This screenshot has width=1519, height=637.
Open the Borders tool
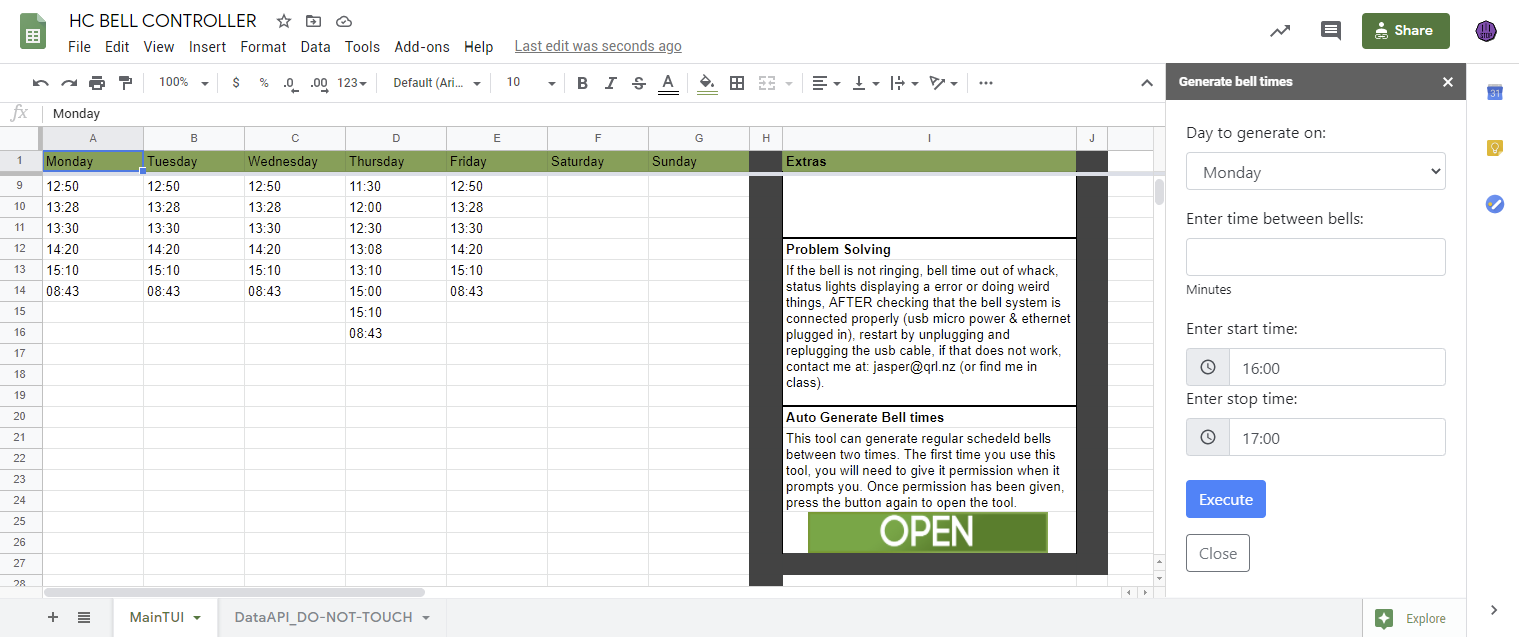[x=737, y=83]
